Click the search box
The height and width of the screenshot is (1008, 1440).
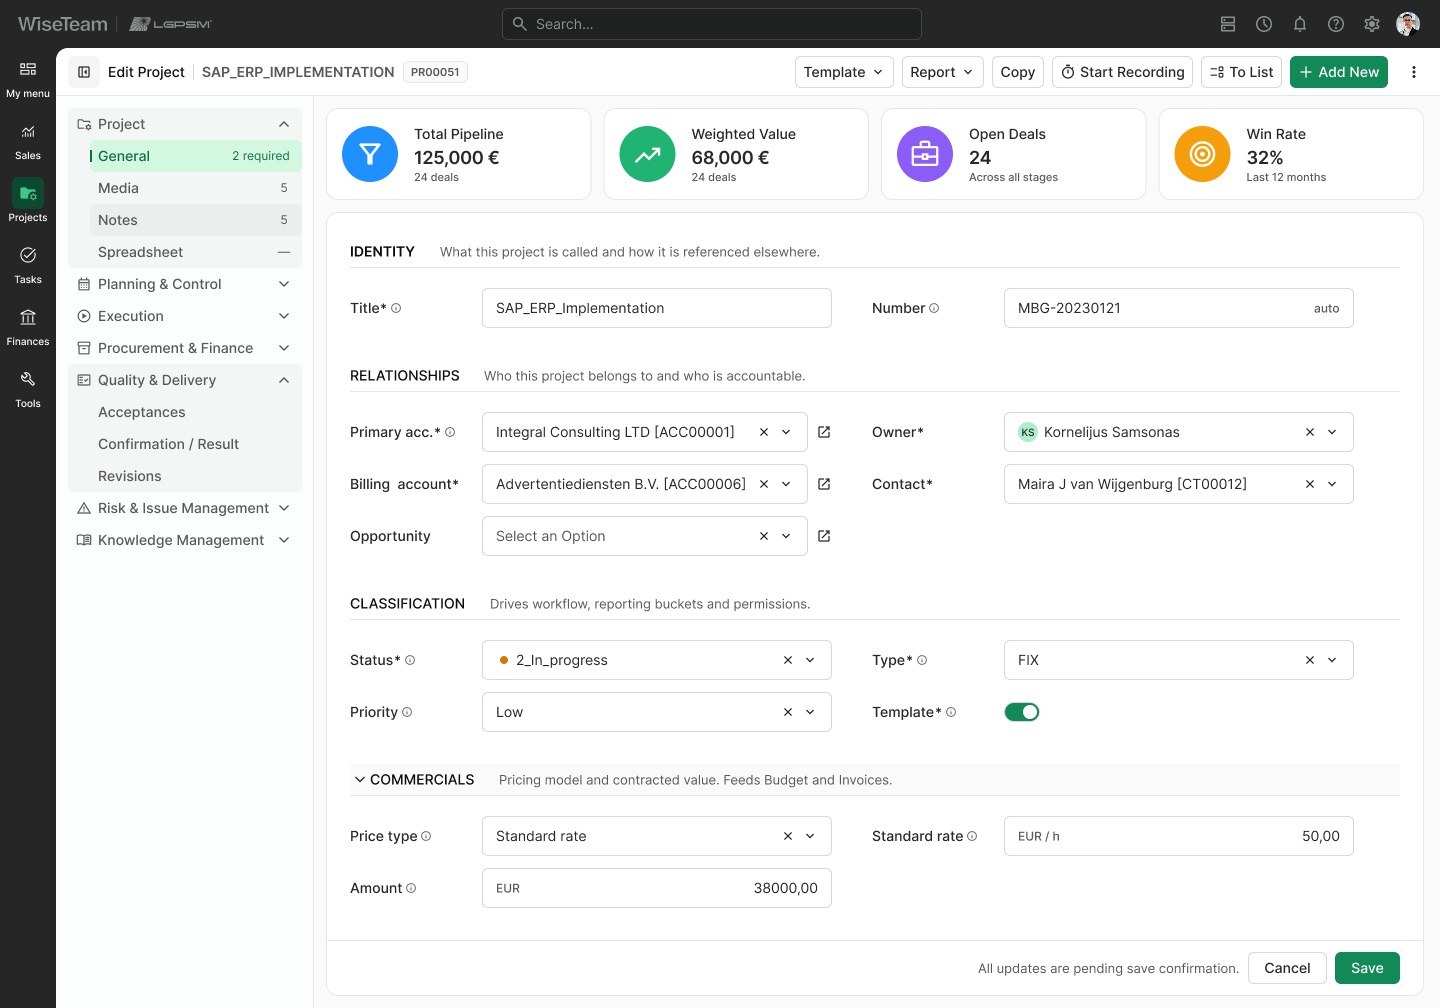pyautogui.click(x=712, y=24)
